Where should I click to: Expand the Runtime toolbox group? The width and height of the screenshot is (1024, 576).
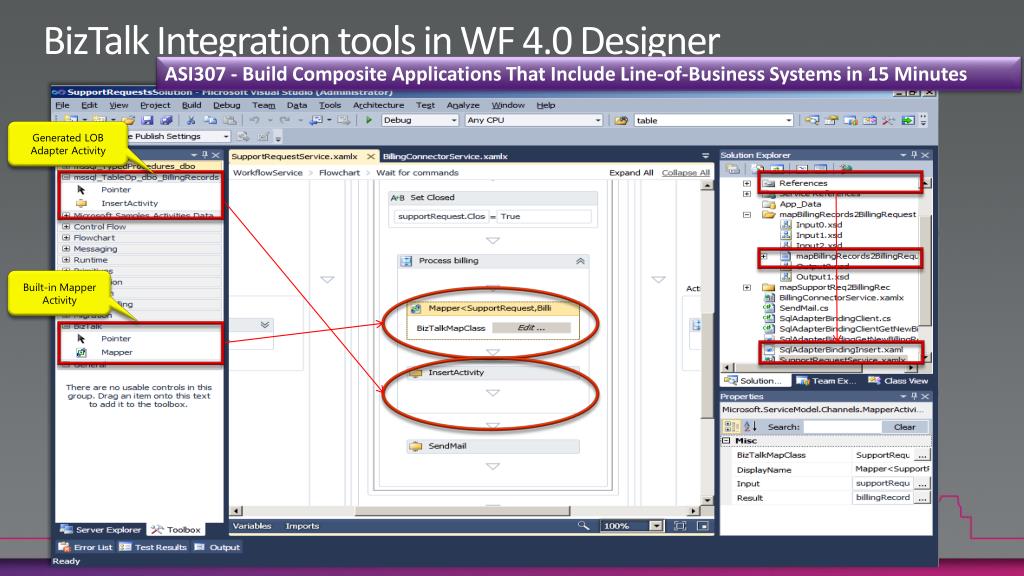point(66,260)
